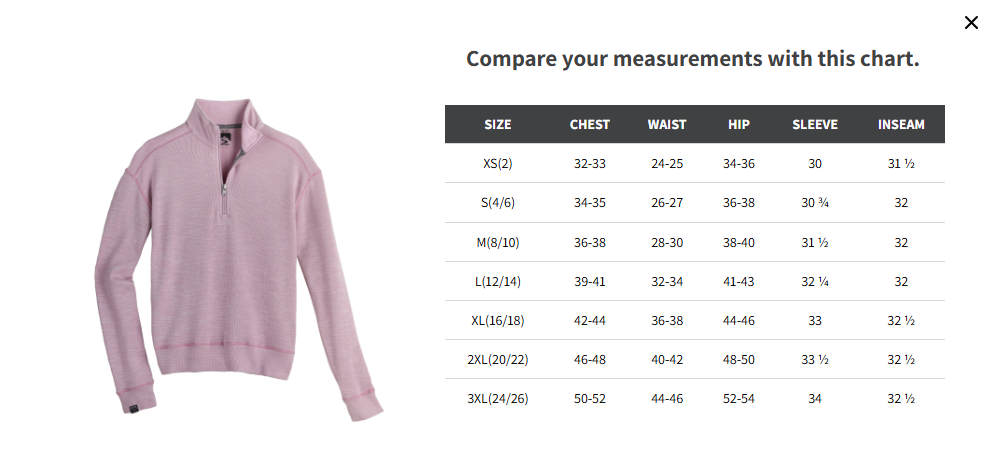The width and height of the screenshot is (1000, 472).
Task: Select the XL(16/18) size row label
Action: point(497,320)
